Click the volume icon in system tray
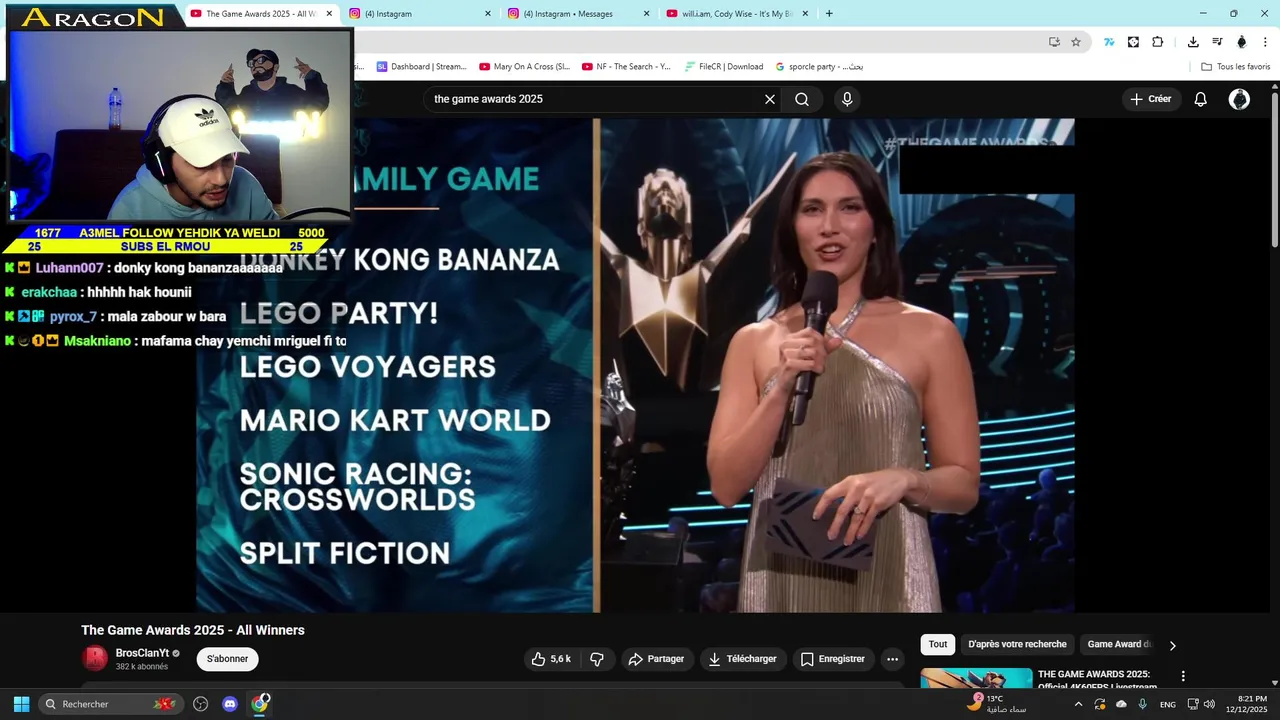The width and height of the screenshot is (1280, 720). pyautogui.click(x=1210, y=704)
